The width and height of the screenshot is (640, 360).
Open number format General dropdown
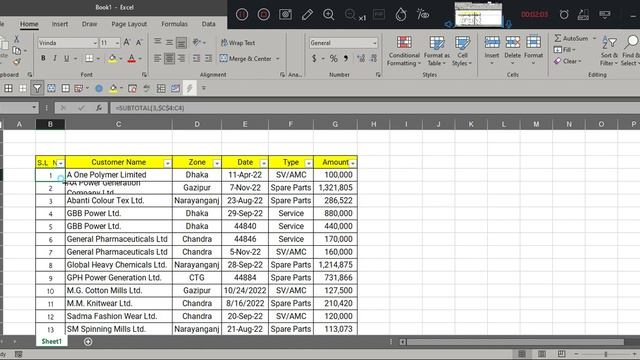tap(374, 43)
